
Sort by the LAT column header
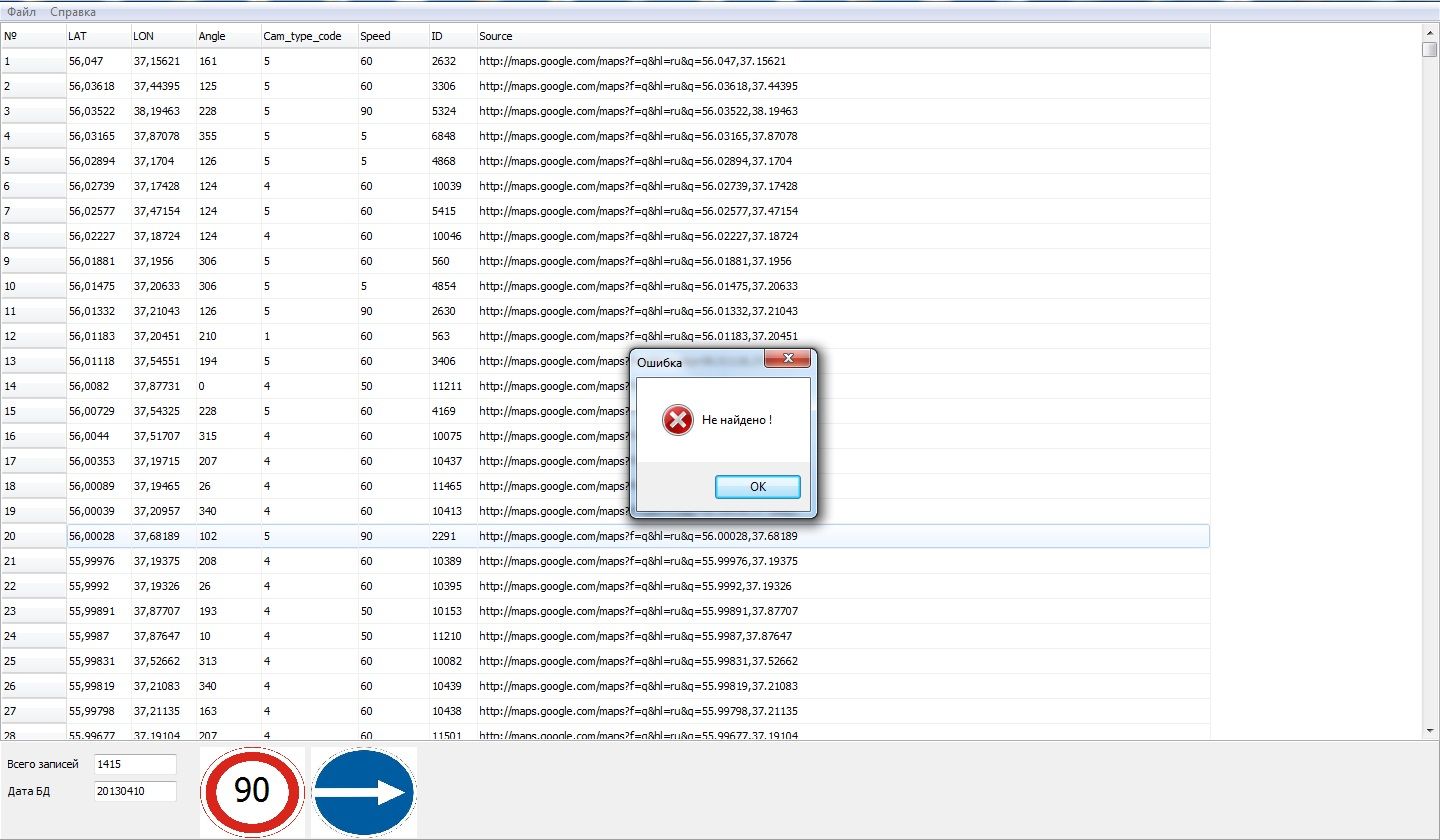(x=97, y=36)
